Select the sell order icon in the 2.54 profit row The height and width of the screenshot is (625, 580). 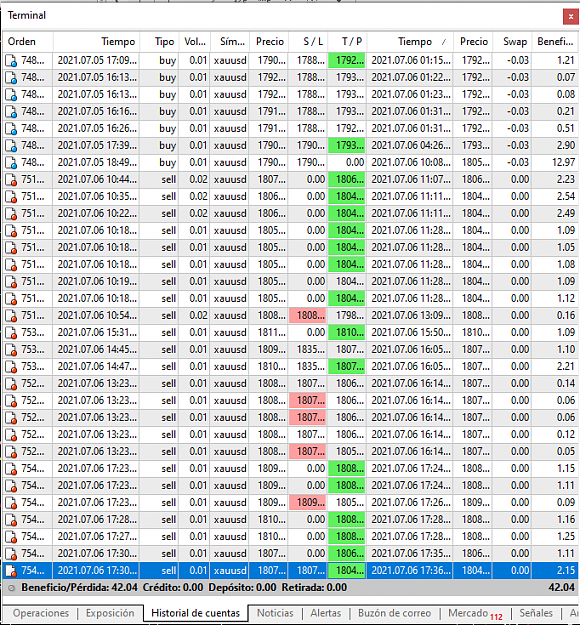point(11,197)
